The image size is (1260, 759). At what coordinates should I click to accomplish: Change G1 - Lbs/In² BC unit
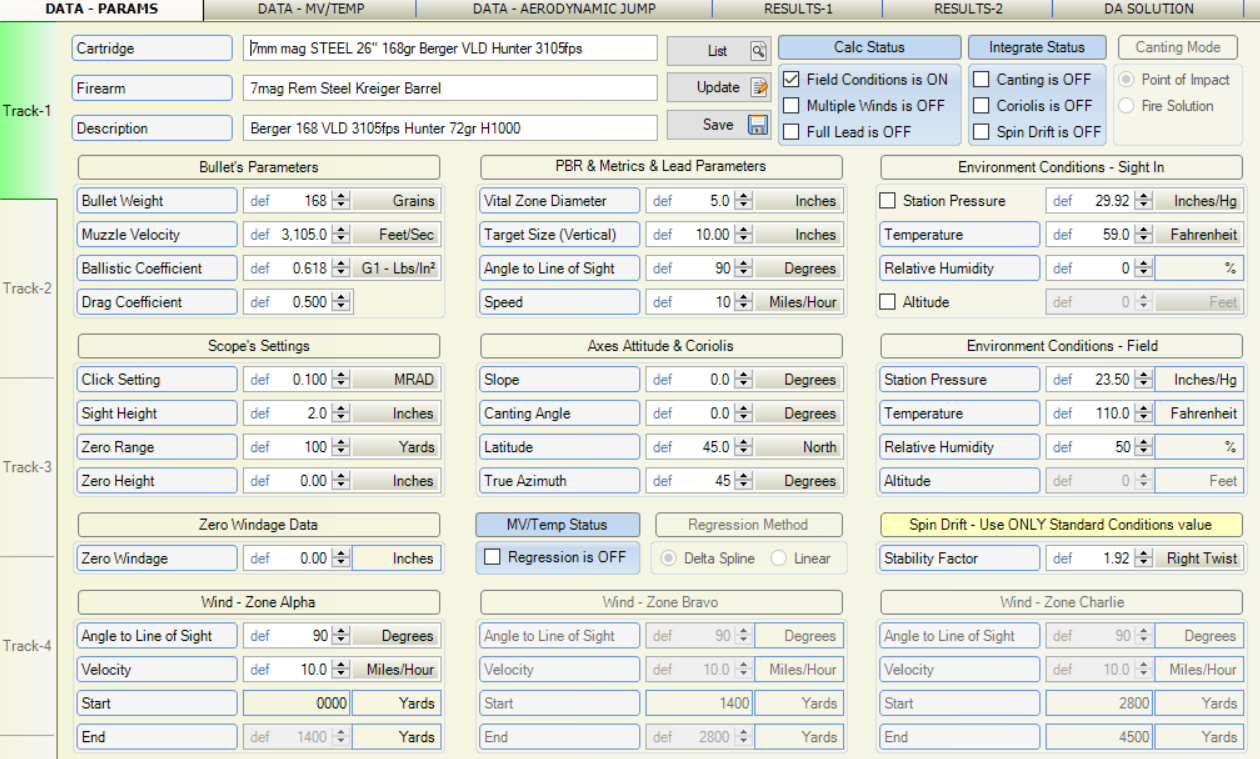(396, 268)
